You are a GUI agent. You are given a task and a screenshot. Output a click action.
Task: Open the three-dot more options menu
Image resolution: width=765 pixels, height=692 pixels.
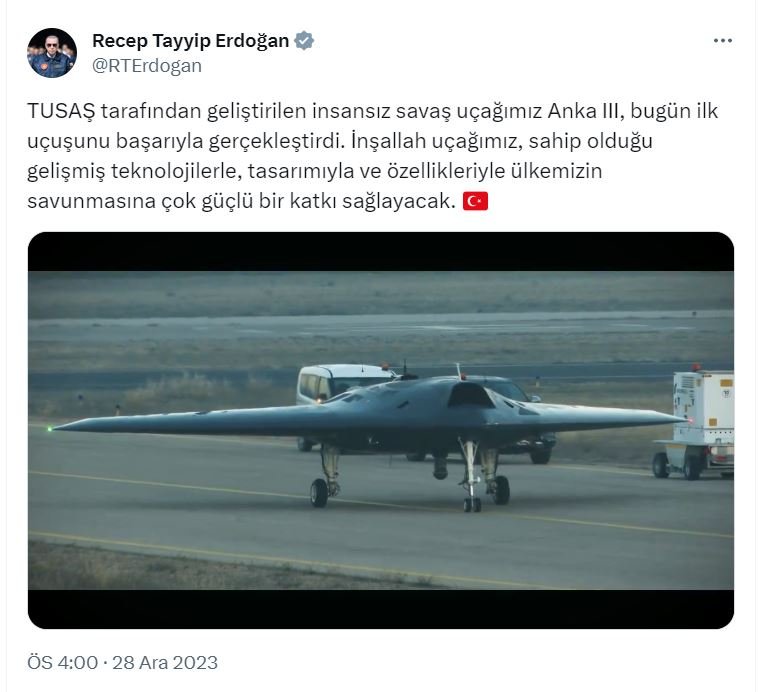point(723,41)
